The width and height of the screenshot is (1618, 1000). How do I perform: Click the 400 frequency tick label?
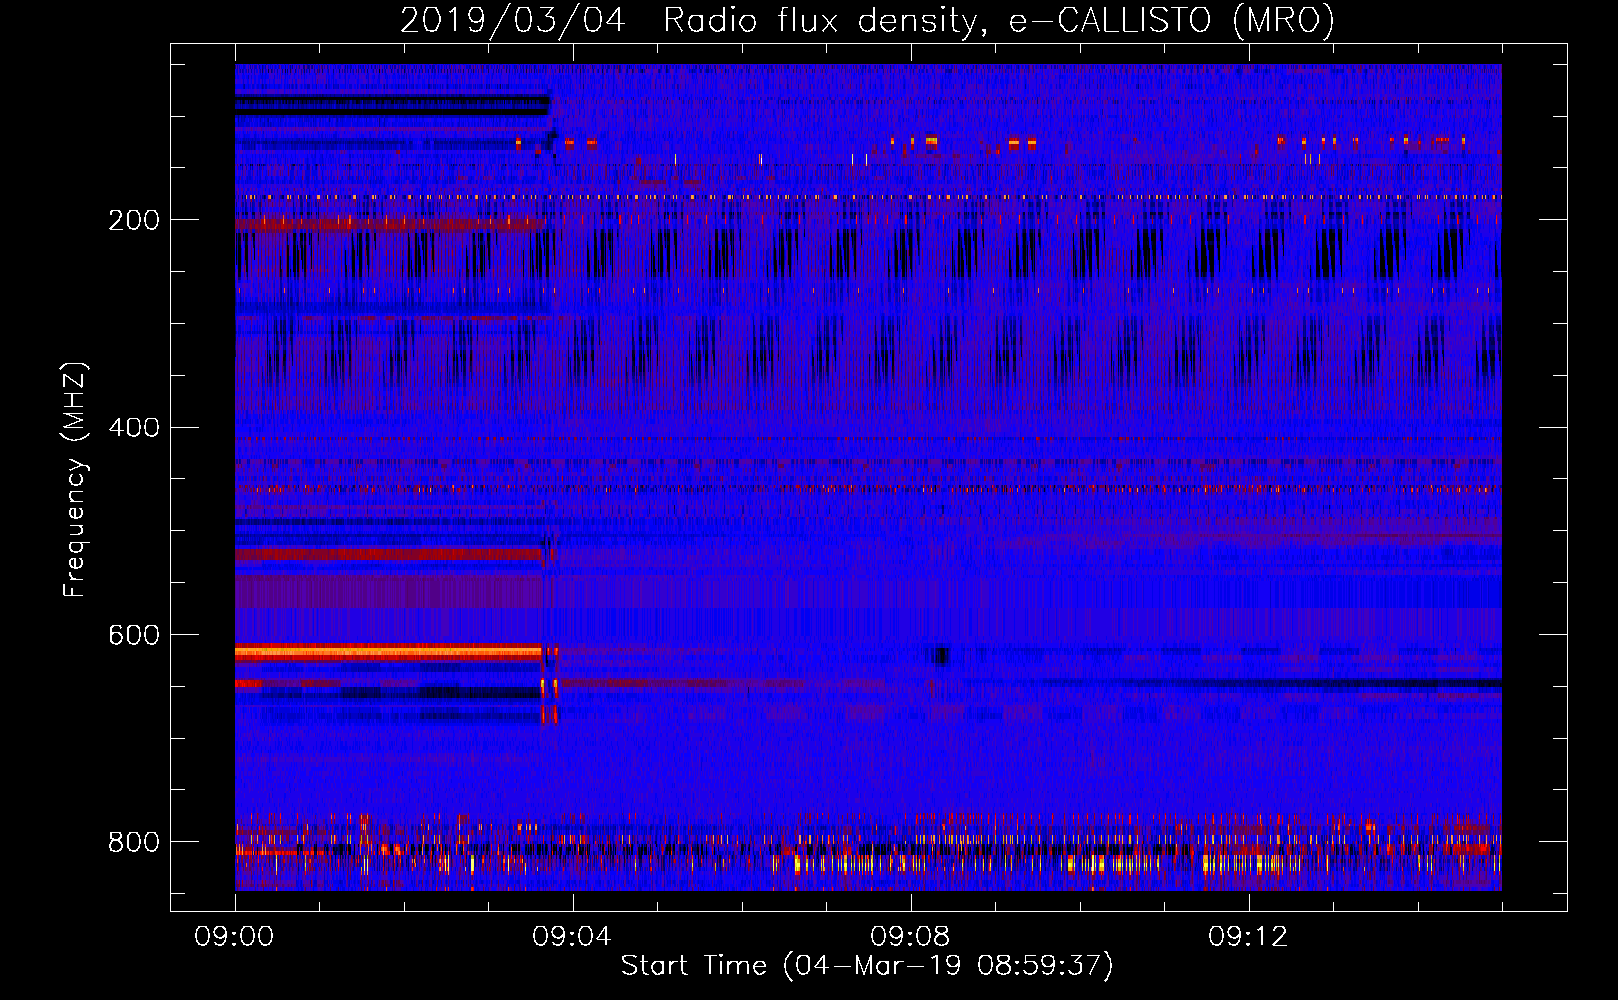click(x=134, y=428)
